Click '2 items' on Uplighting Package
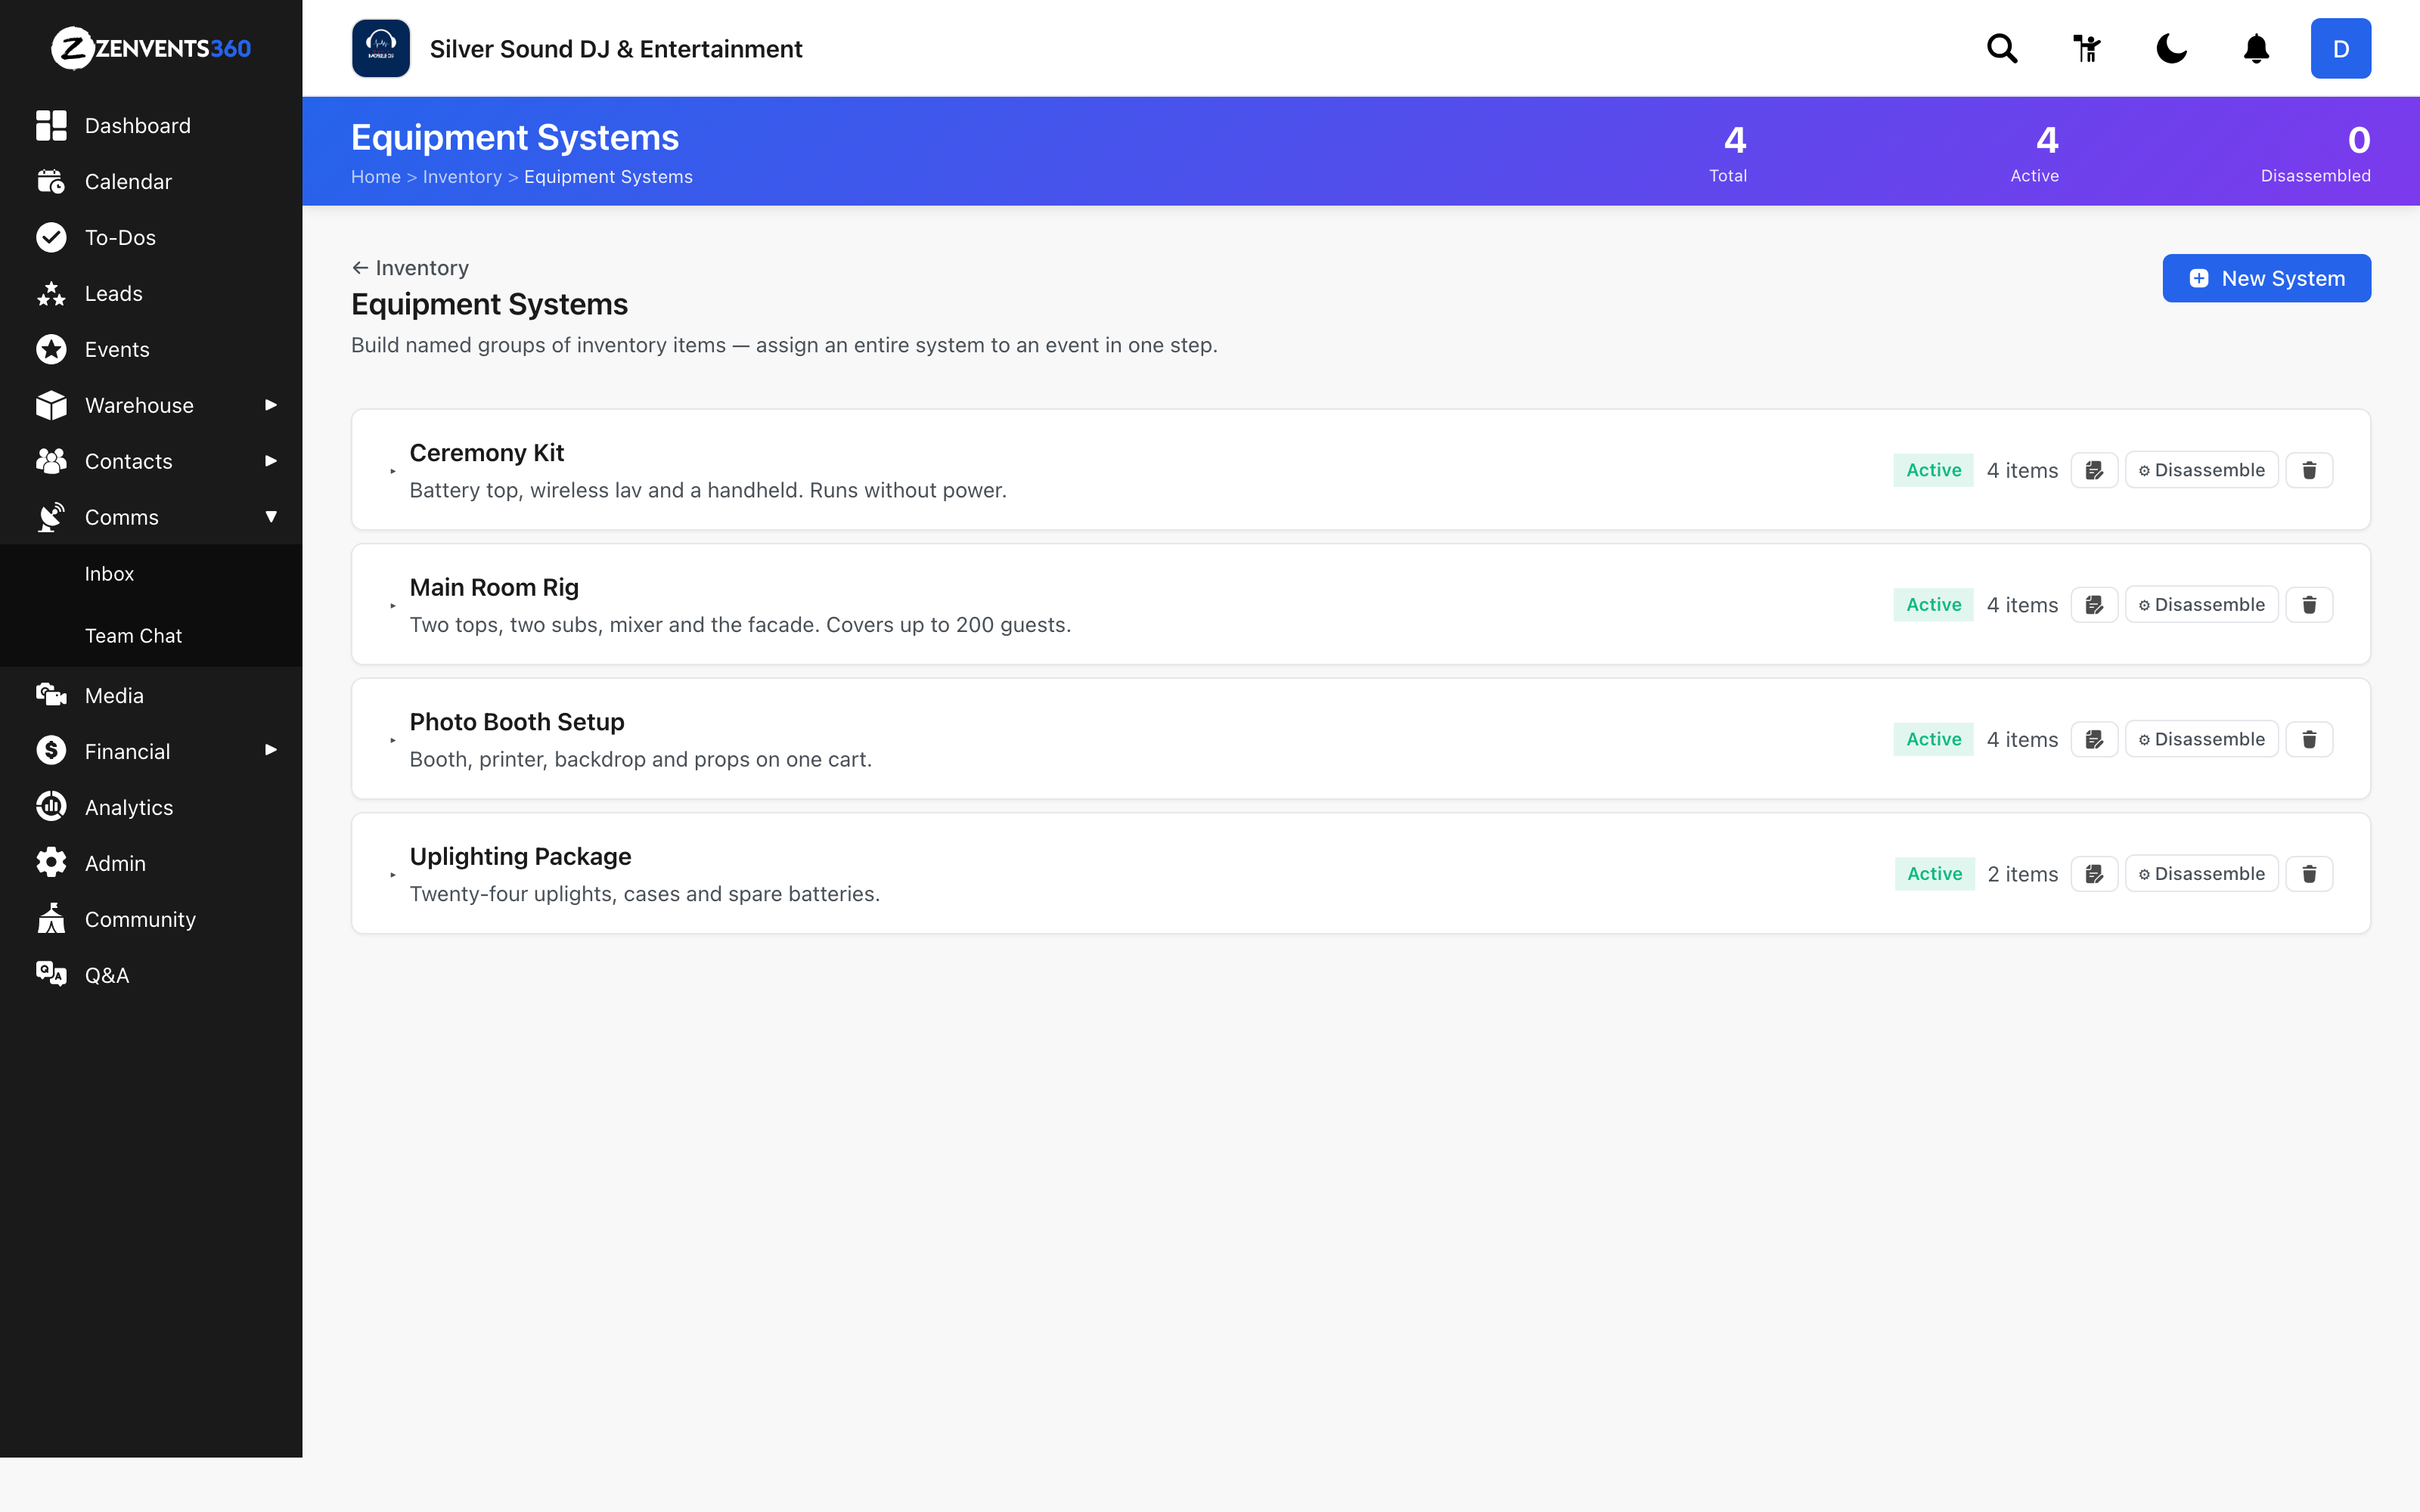The image size is (2420, 1512). click(2022, 874)
